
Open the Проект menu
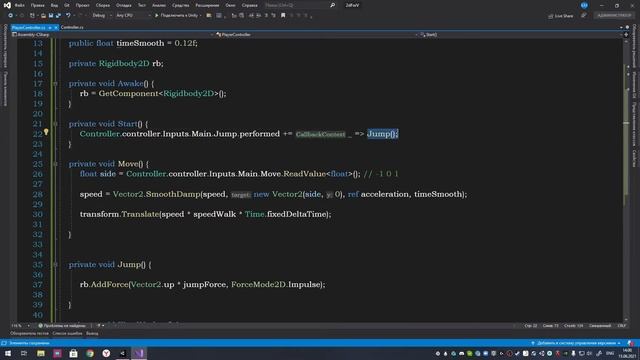82,5
